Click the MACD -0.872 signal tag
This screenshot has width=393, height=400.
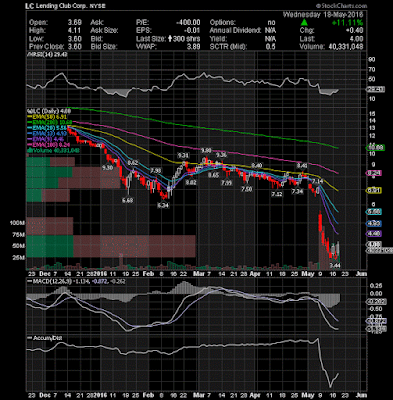click(376, 321)
